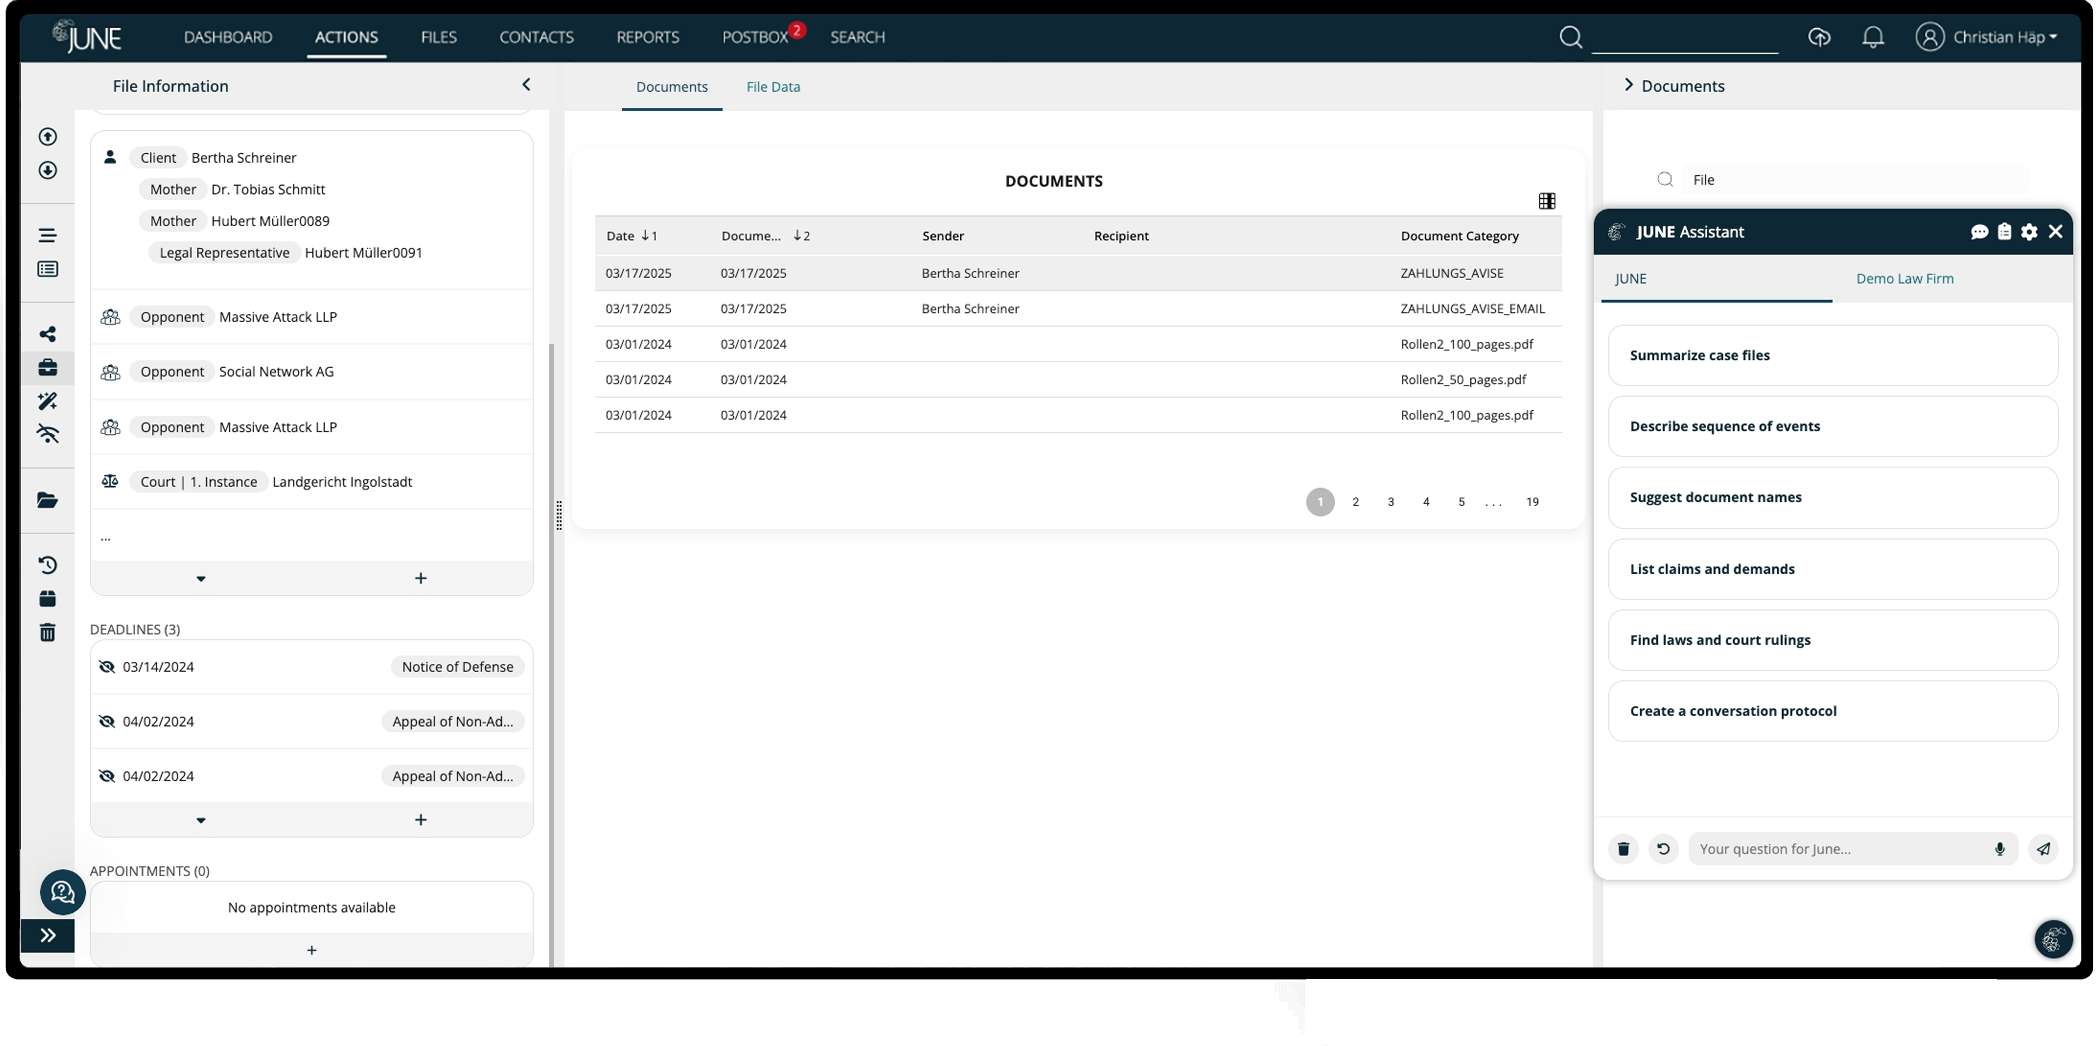Screen dimensions: 2100x1046
Task: Expand the Documents side panel chevron
Action: [x=1628, y=85]
